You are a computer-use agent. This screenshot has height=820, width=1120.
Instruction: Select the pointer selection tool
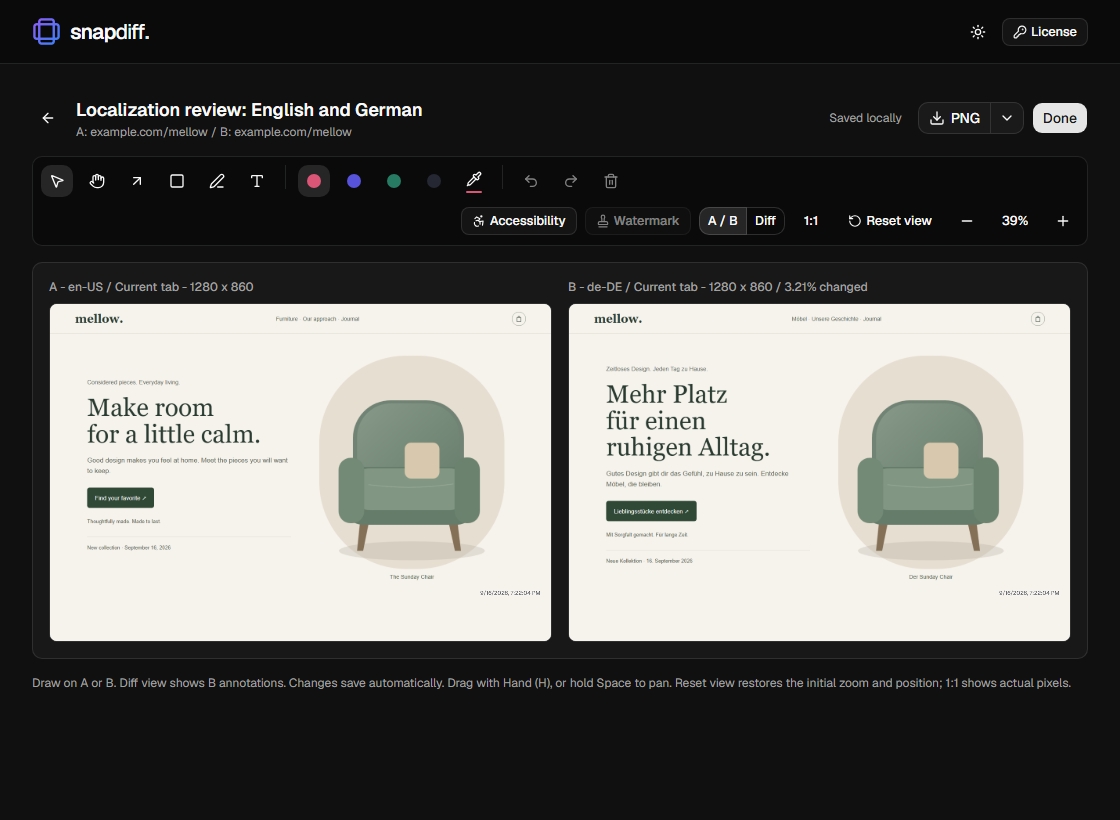pos(57,181)
